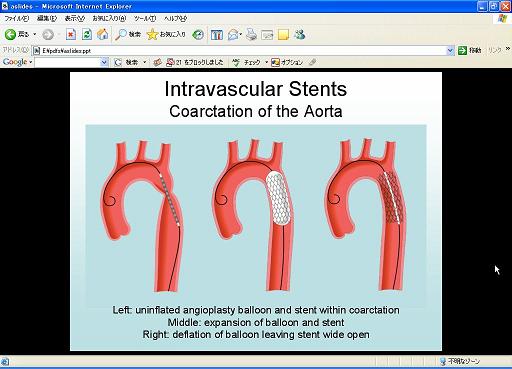The image size is (512, 369).
Task: Refresh the page with the green arrows icon
Action: pyautogui.click(x=87, y=34)
